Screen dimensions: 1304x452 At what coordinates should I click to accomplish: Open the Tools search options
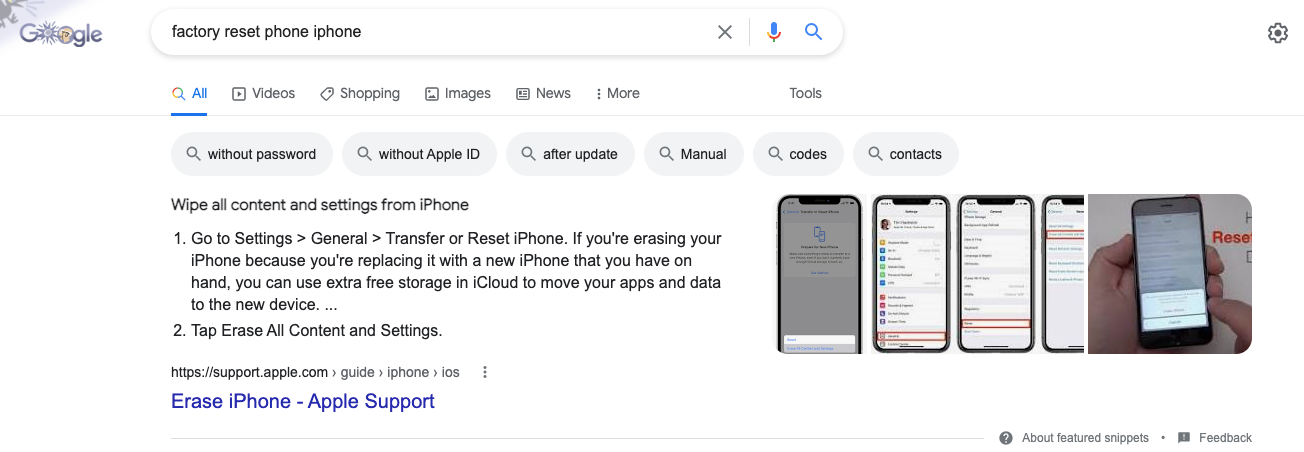pos(805,93)
